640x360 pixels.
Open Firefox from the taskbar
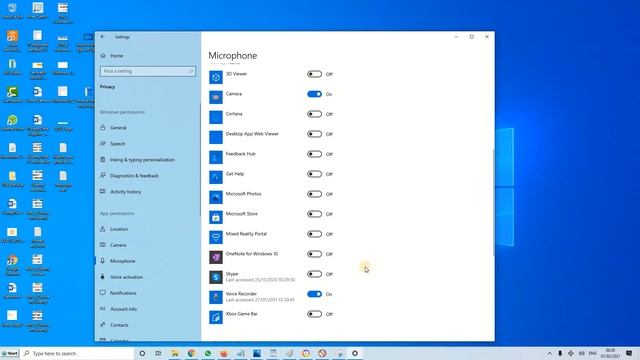pyautogui.click(x=224, y=353)
